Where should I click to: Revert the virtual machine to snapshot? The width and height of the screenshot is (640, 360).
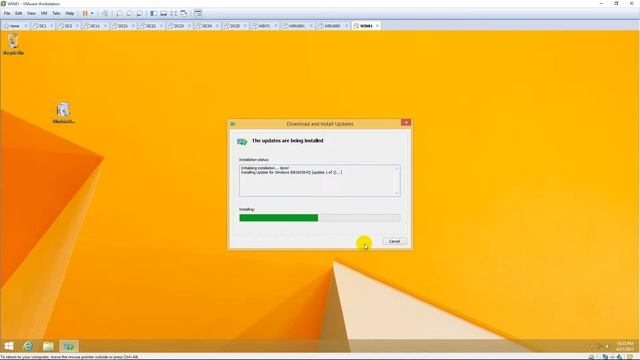tap(129, 13)
